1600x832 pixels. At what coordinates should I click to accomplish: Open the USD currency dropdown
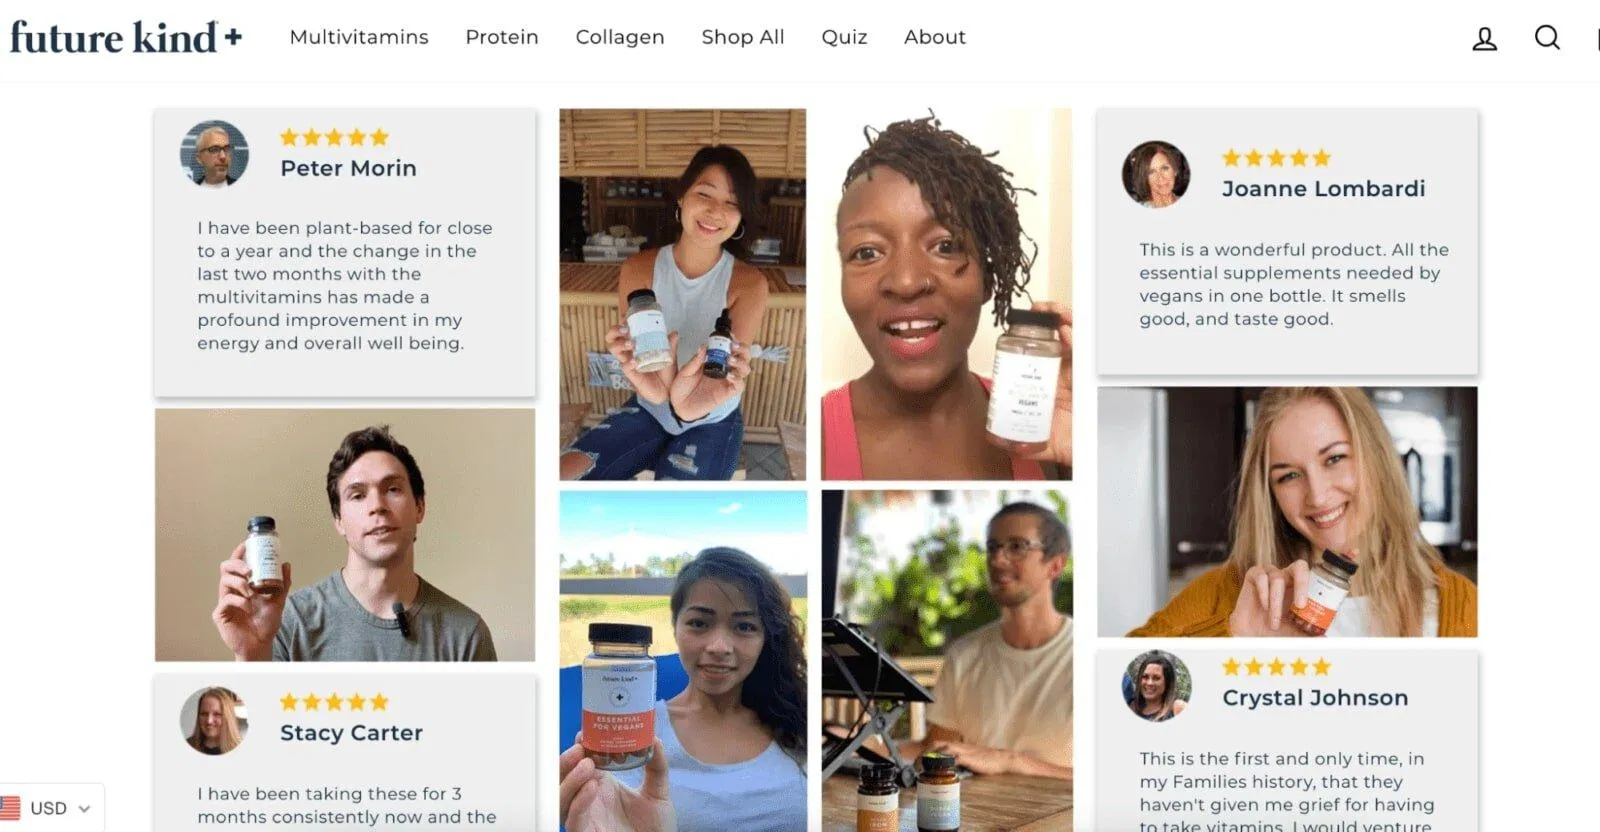click(x=60, y=808)
